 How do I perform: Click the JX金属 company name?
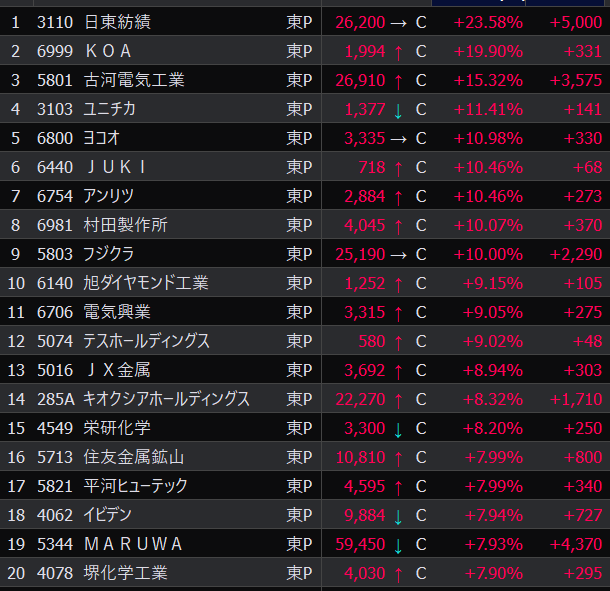tap(117, 371)
